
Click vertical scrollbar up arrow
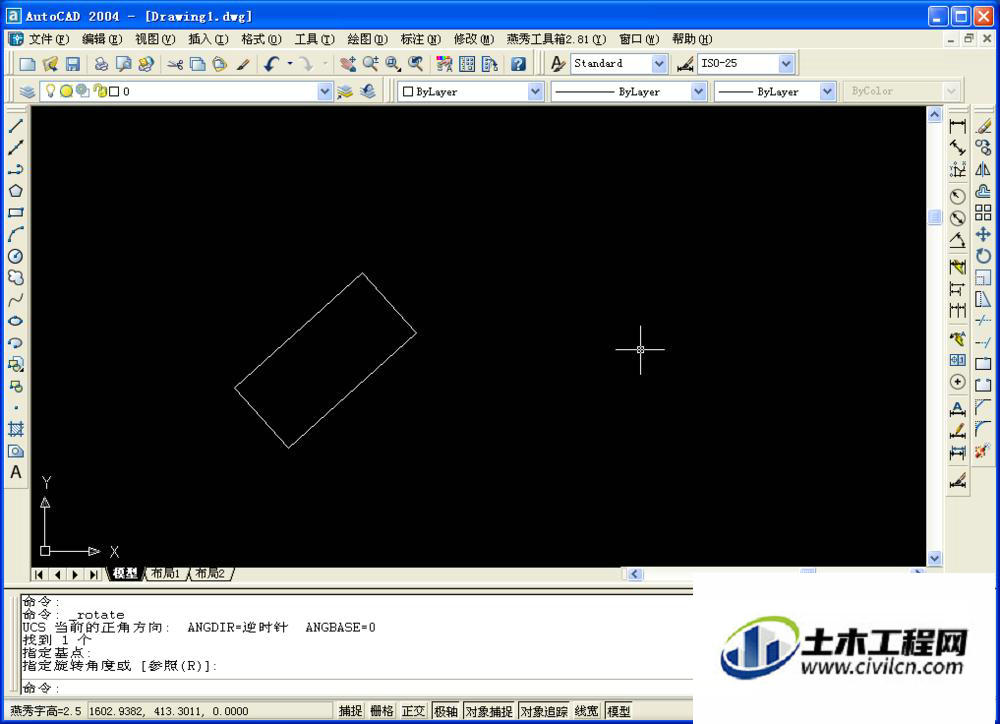coord(934,115)
